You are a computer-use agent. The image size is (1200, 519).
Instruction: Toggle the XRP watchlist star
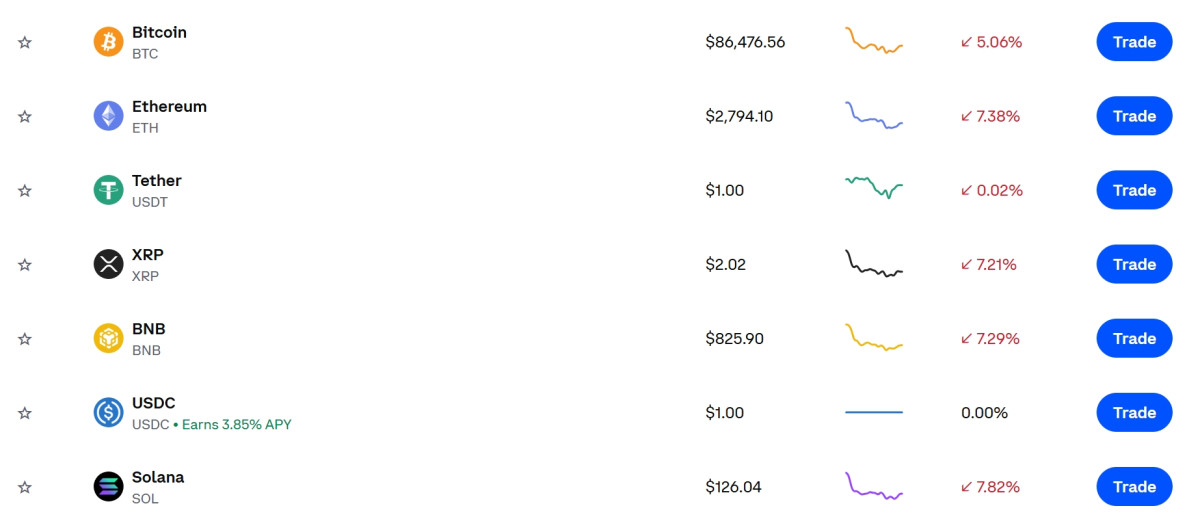pos(25,265)
